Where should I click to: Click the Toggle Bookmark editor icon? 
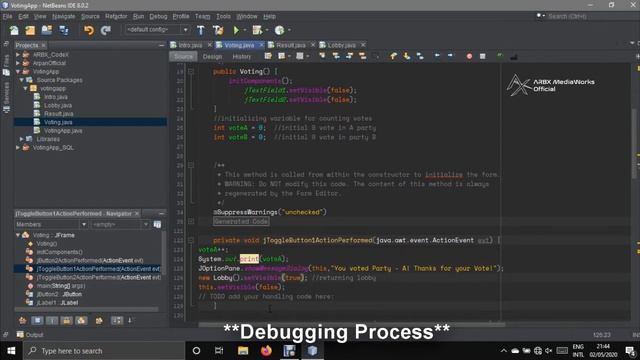click(420, 56)
